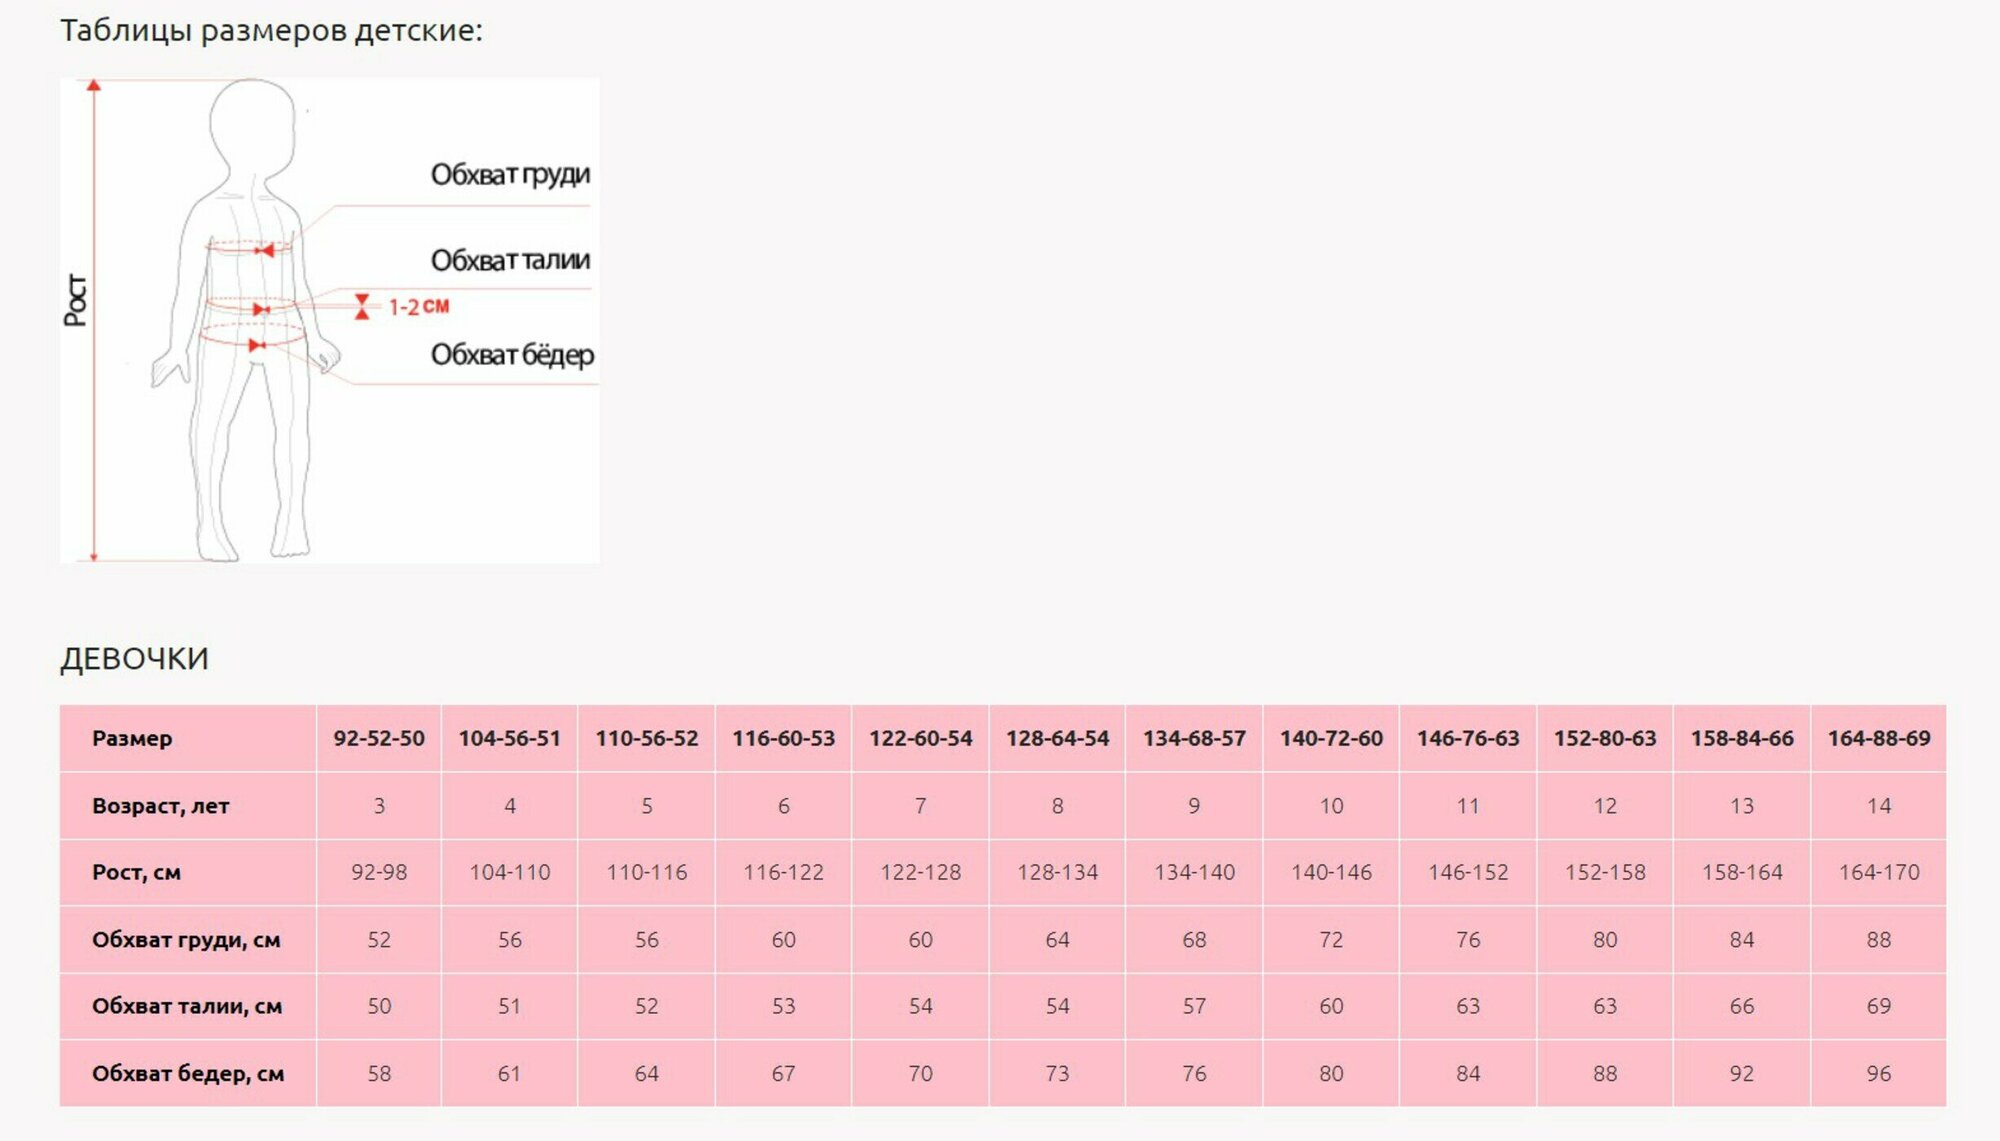Click the 'Обхват бедер, см' row header

pyautogui.click(x=188, y=1074)
